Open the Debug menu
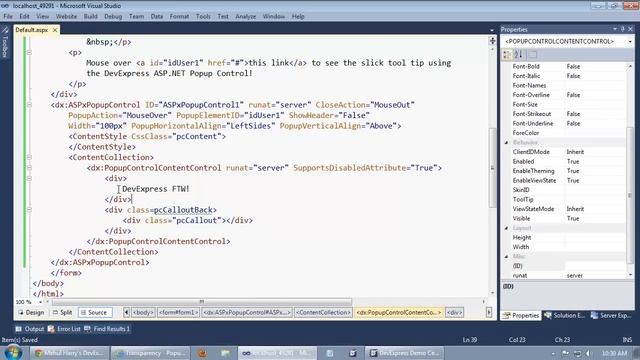640x360 pixels. click(113, 16)
